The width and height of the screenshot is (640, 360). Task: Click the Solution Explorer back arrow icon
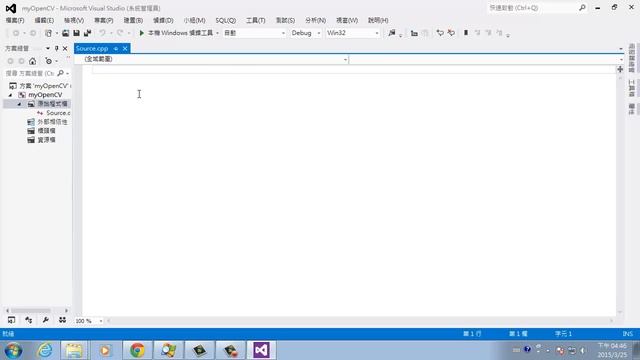(11, 61)
